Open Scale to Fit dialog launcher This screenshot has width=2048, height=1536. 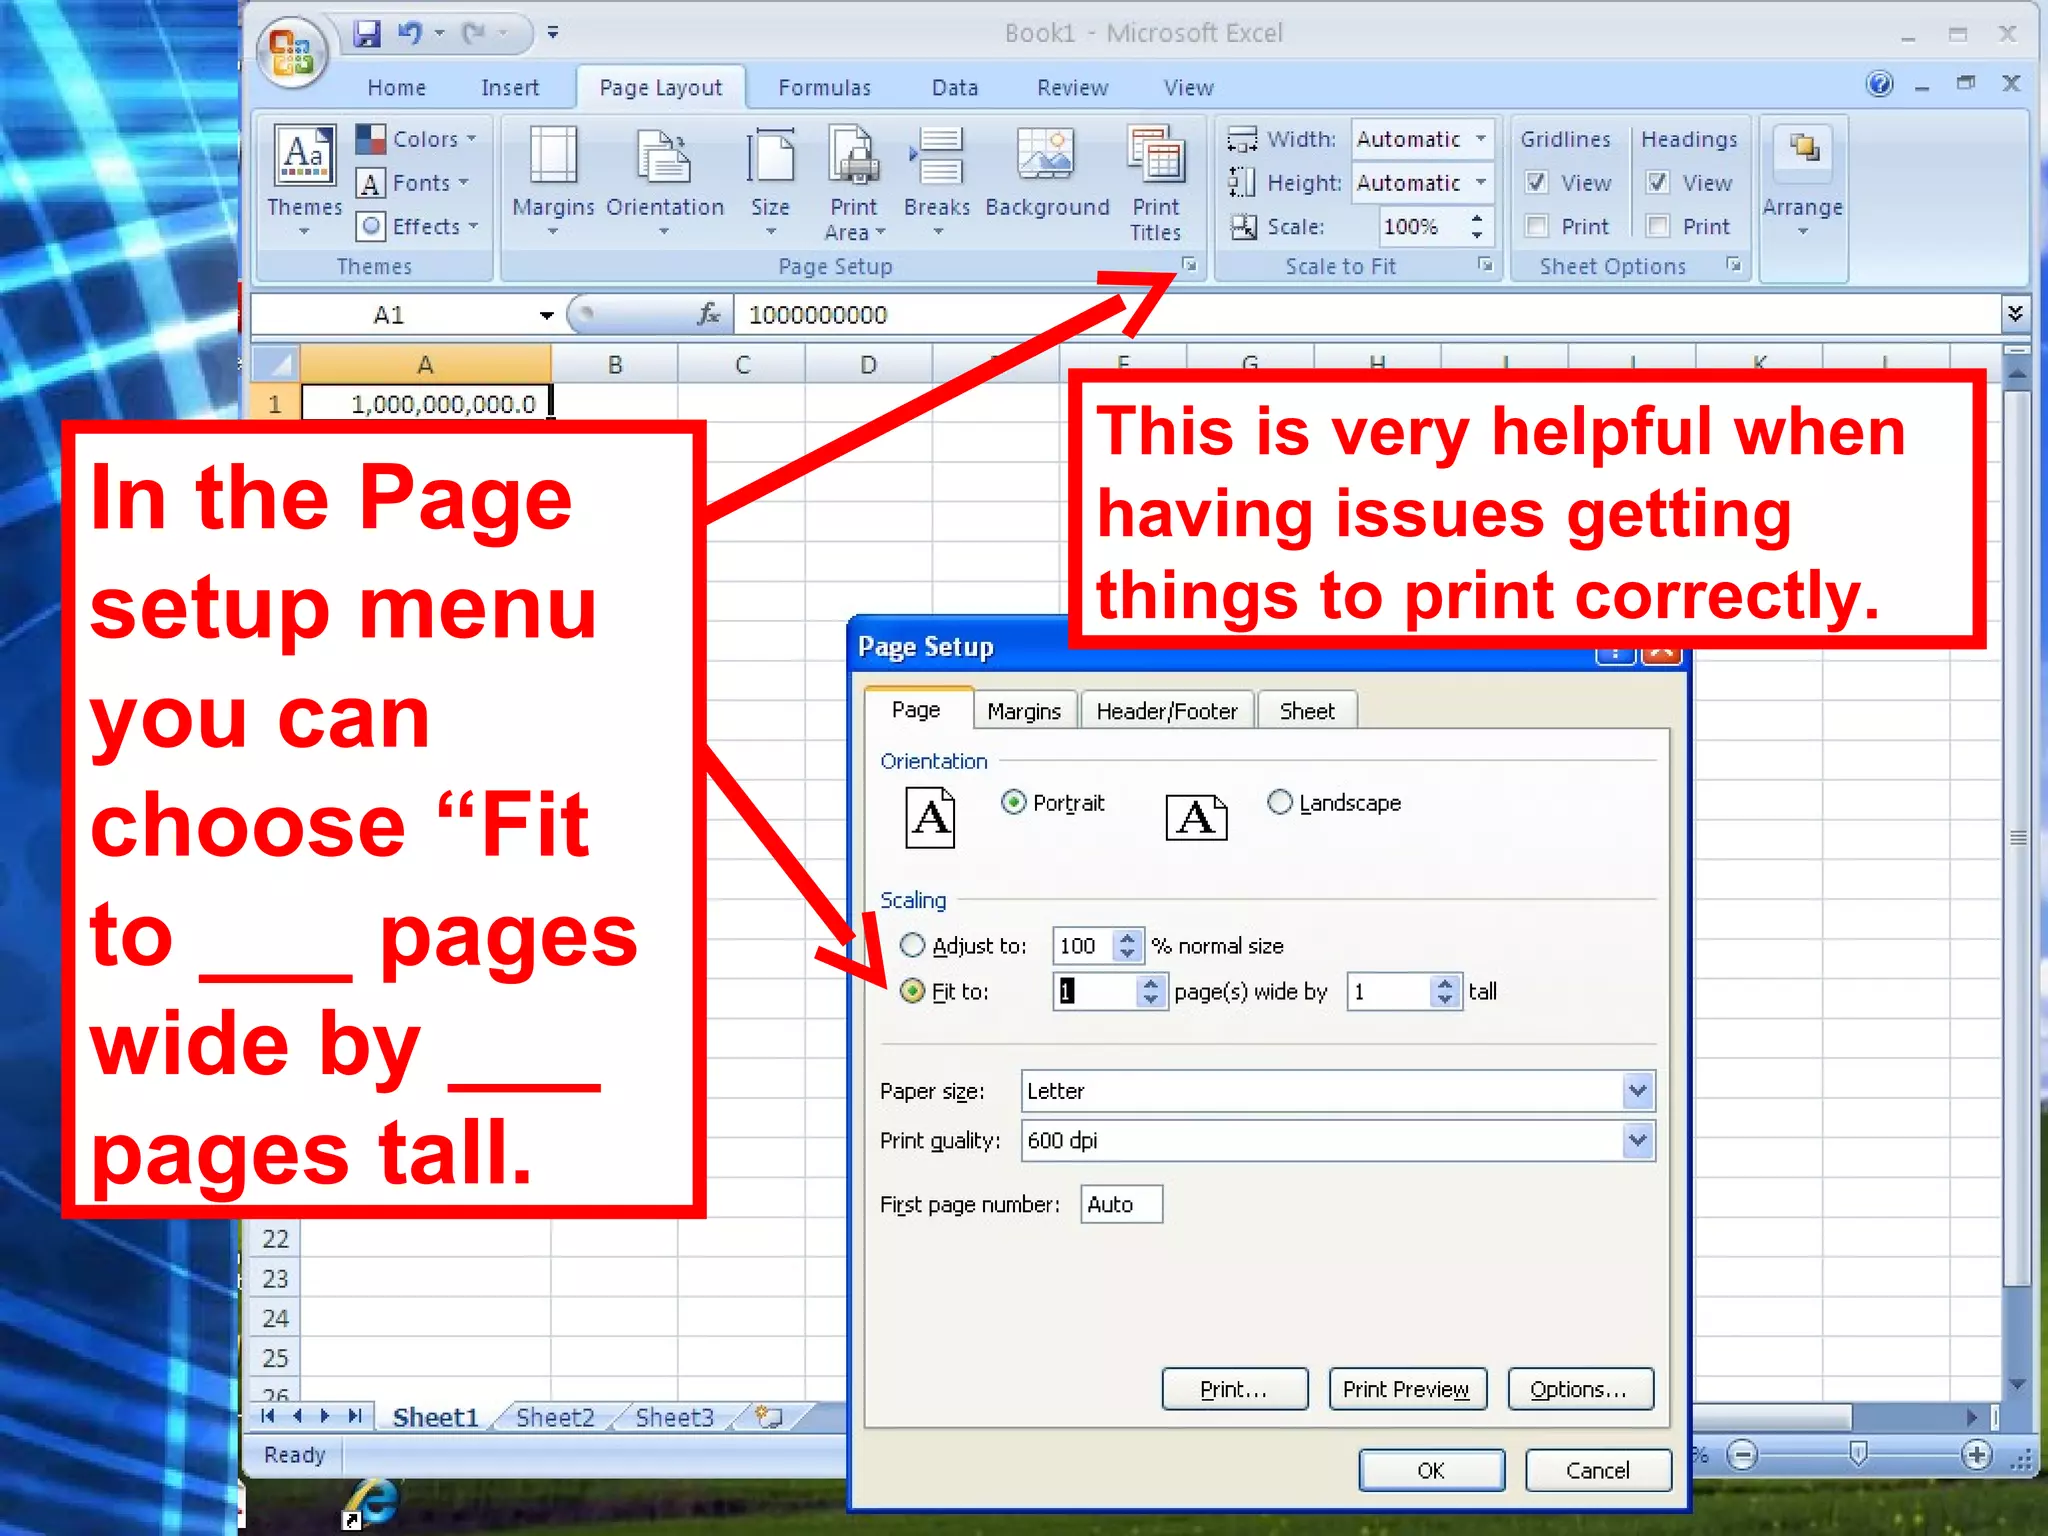coord(1485,265)
